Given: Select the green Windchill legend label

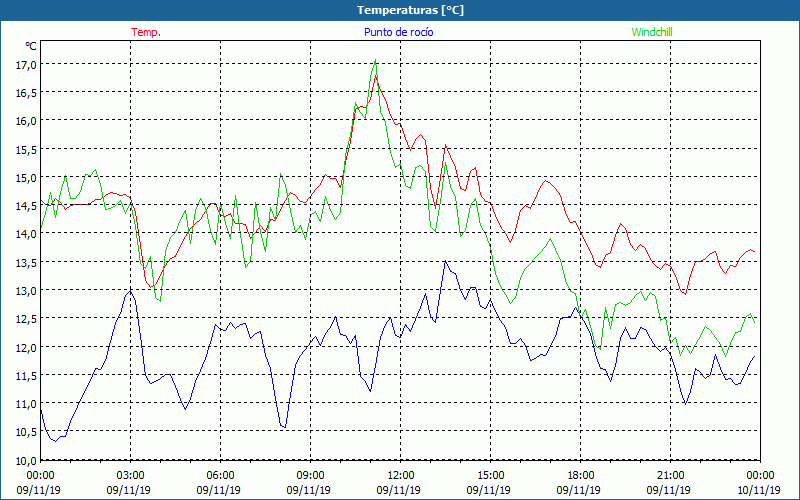Looking at the screenshot, I should pos(652,32).
